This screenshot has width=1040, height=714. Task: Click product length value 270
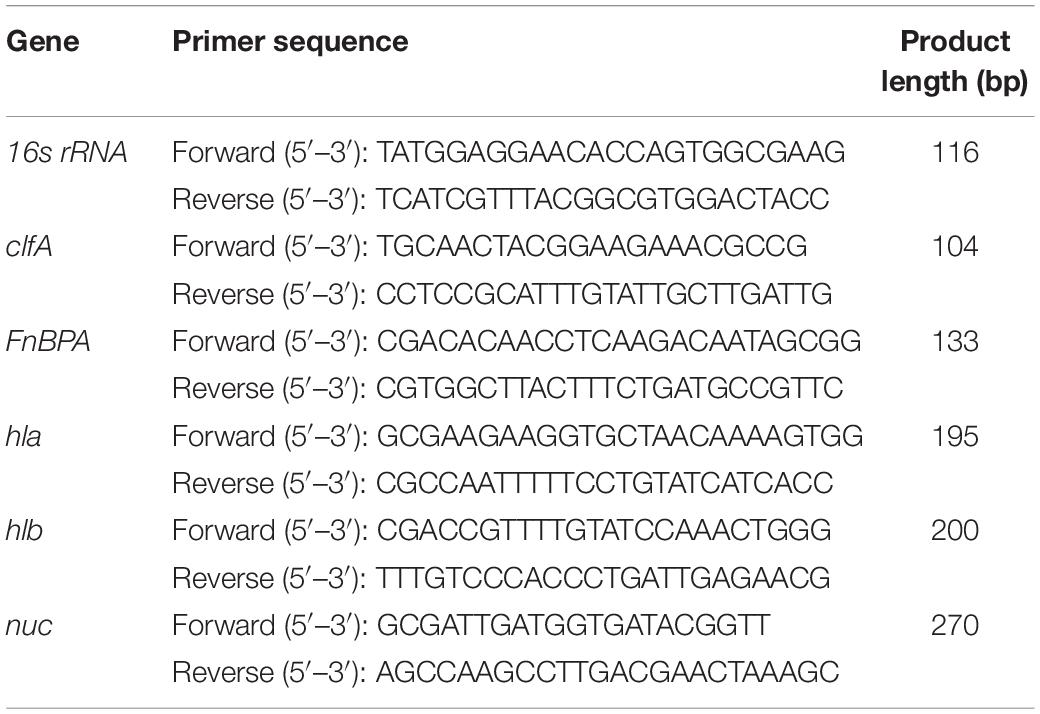point(955,626)
